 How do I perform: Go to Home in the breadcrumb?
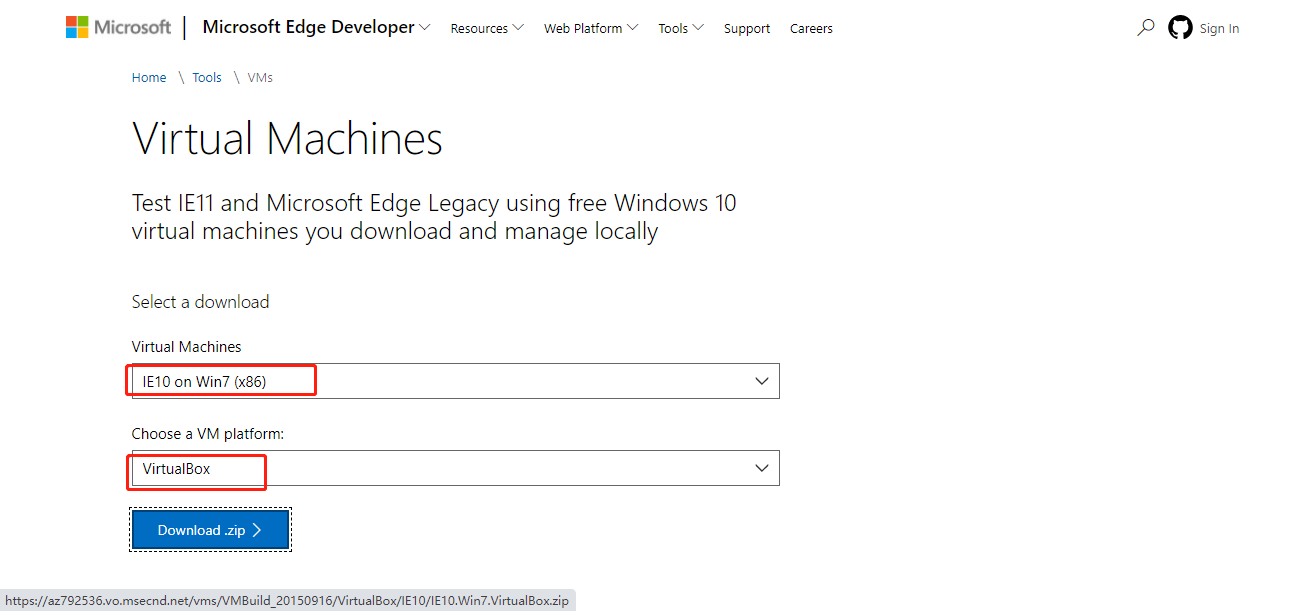149,77
